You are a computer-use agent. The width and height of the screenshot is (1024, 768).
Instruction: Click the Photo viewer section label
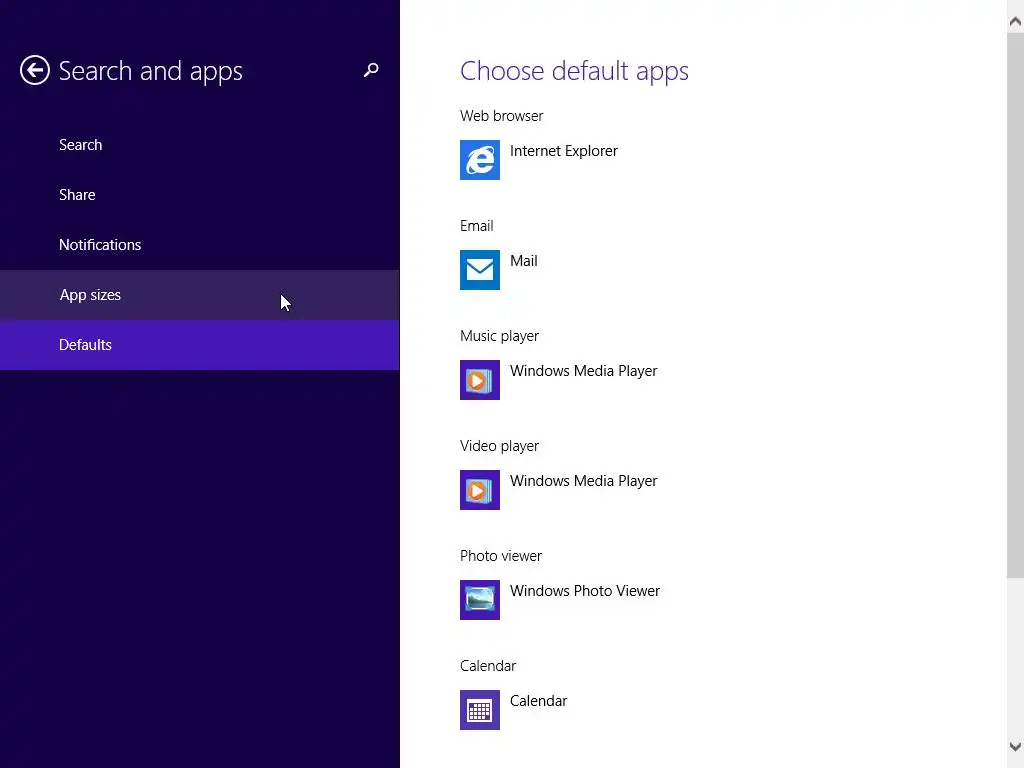(x=501, y=556)
